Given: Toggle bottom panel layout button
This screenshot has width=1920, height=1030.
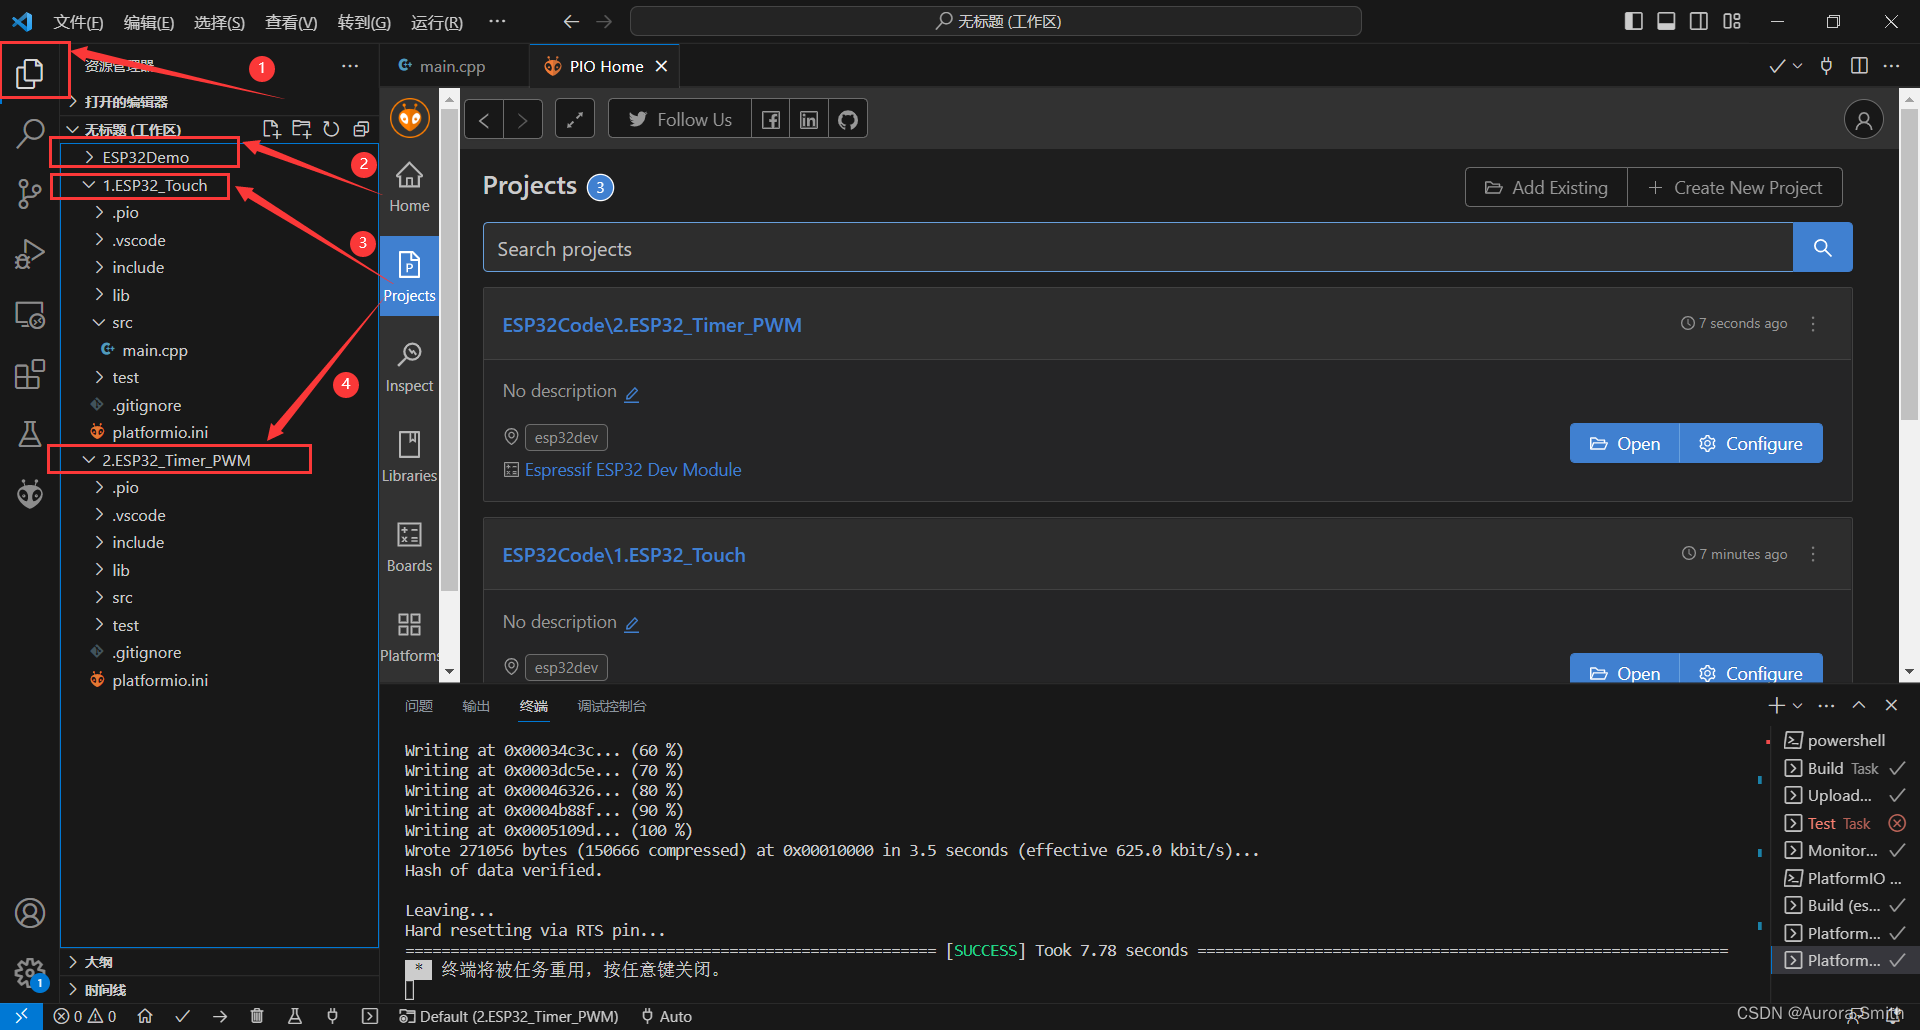Looking at the screenshot, I should click(1666, 21).
